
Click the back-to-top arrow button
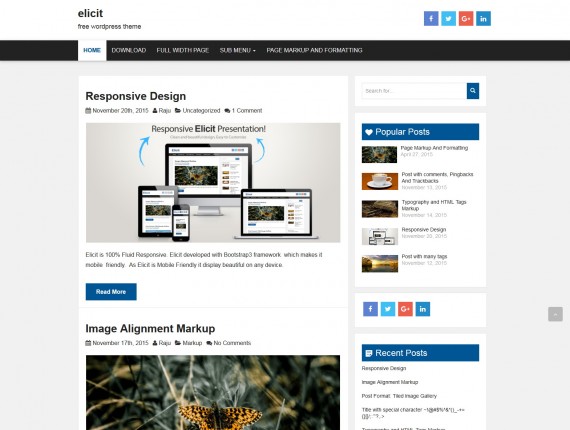pos(555,314)
